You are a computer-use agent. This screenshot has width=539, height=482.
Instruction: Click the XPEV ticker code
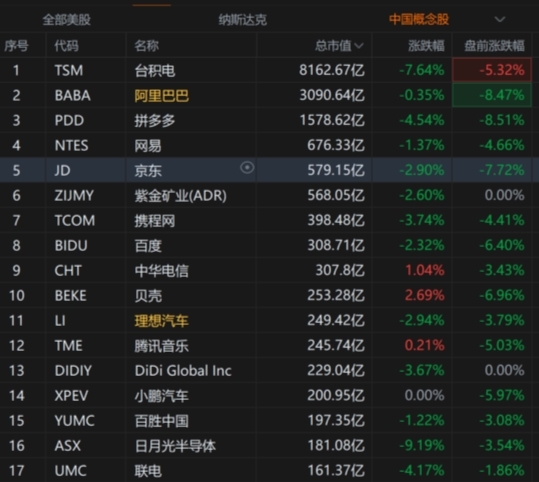(x=72, y=396)
